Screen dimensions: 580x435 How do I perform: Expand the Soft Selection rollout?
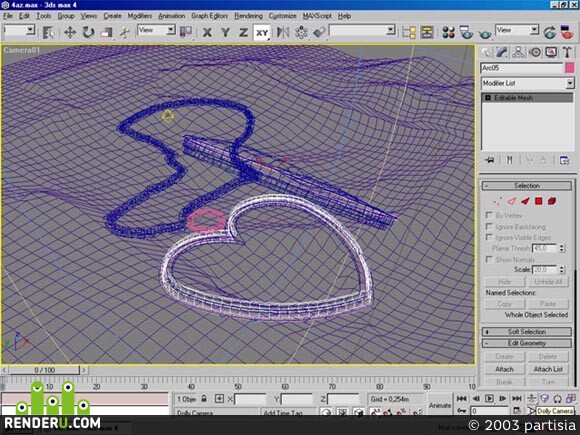pyautogui.click(x=527, y=332)
